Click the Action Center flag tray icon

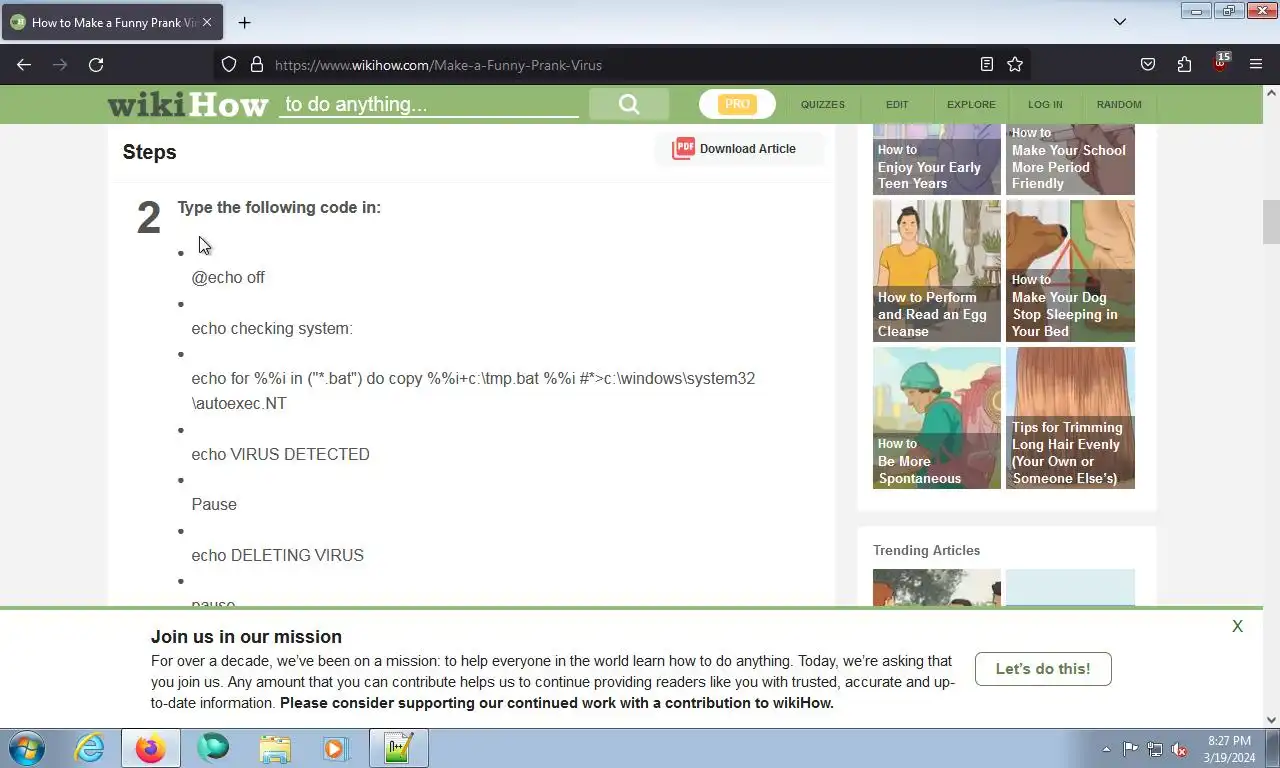point(1130,749)
